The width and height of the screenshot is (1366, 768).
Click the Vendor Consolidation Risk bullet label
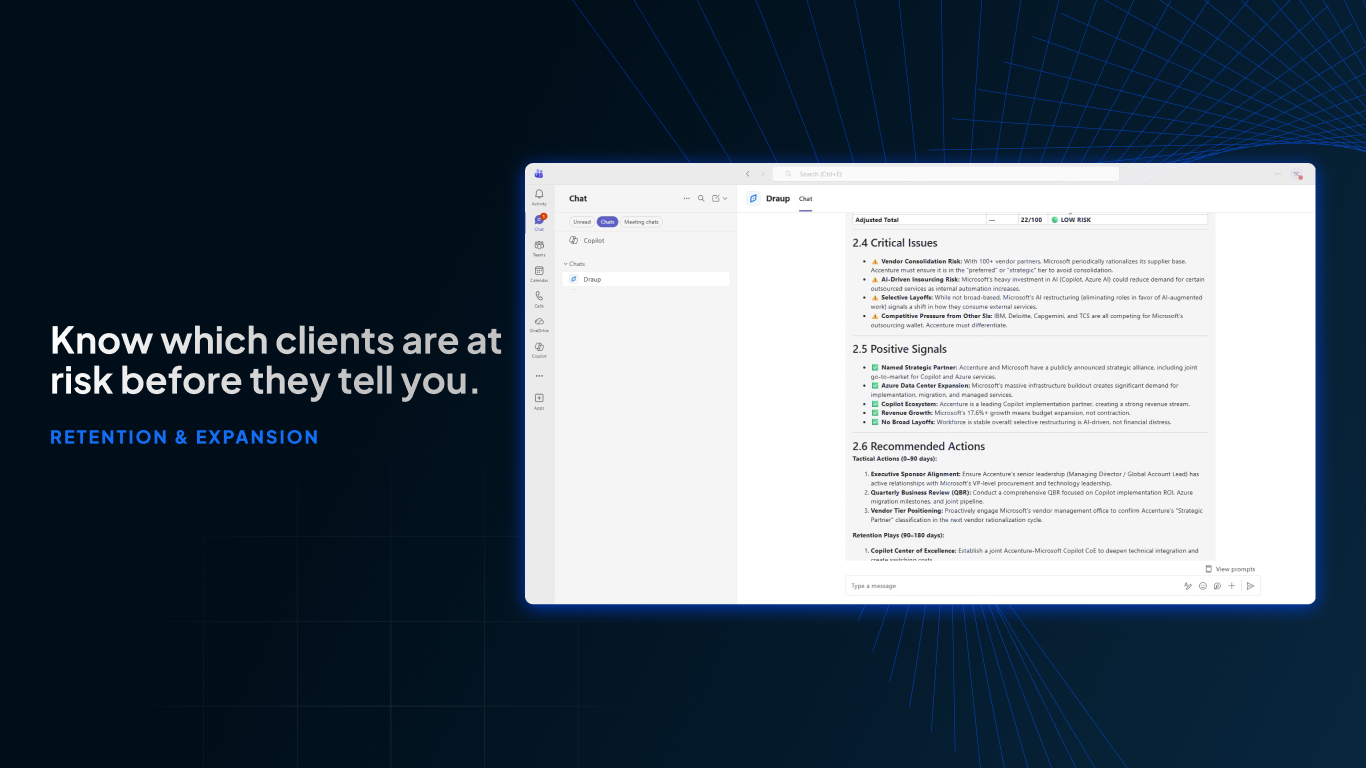pos(921,261)
